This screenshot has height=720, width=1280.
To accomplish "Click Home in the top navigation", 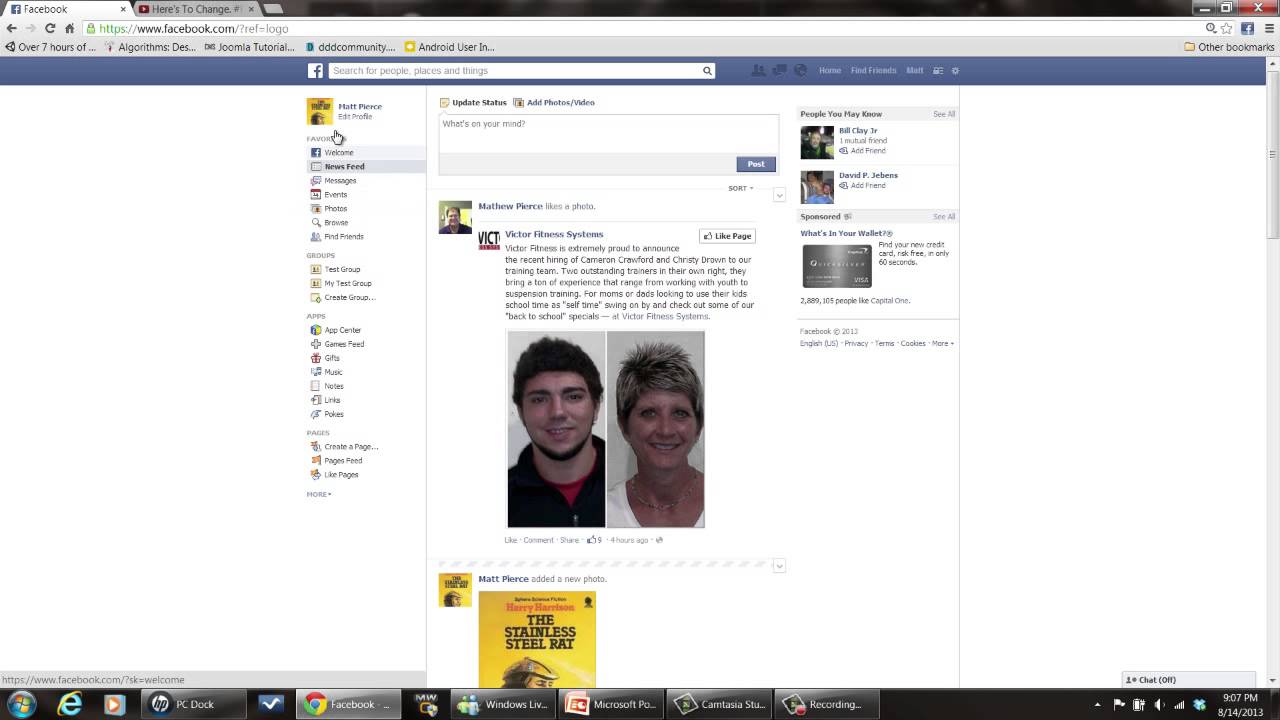I will tap(830, 71).
